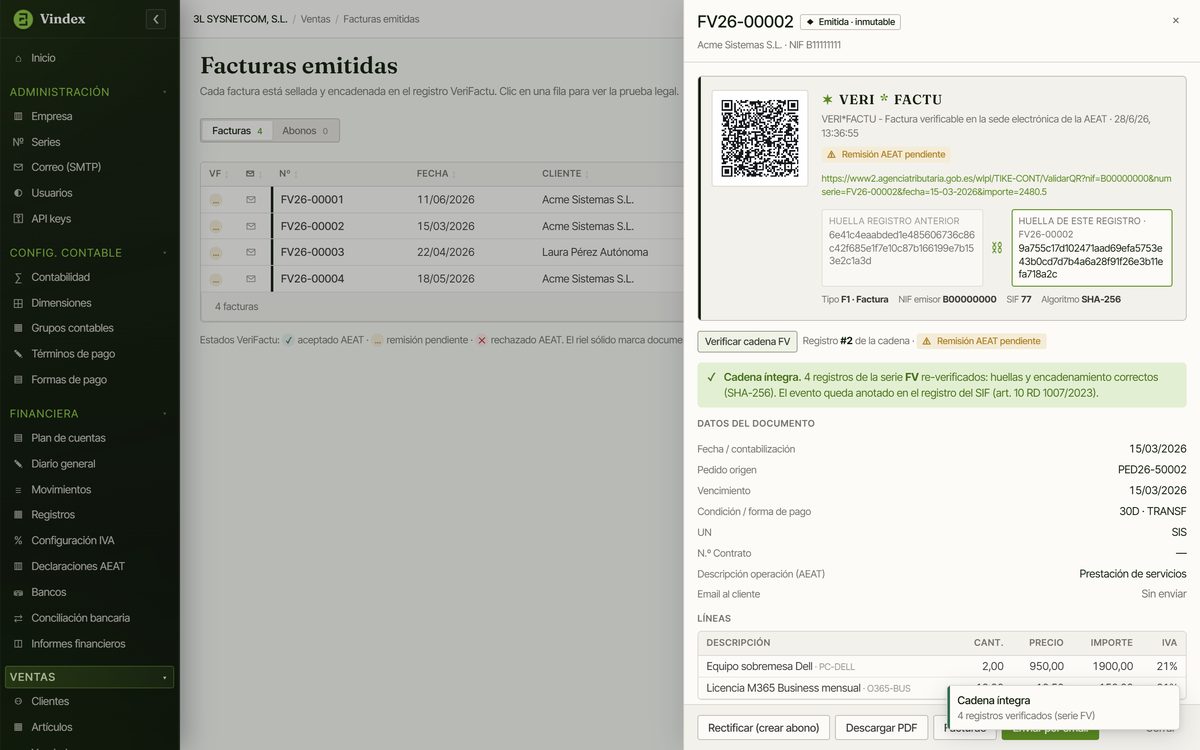Sort table by FECHA column

(x=436, y=174)
